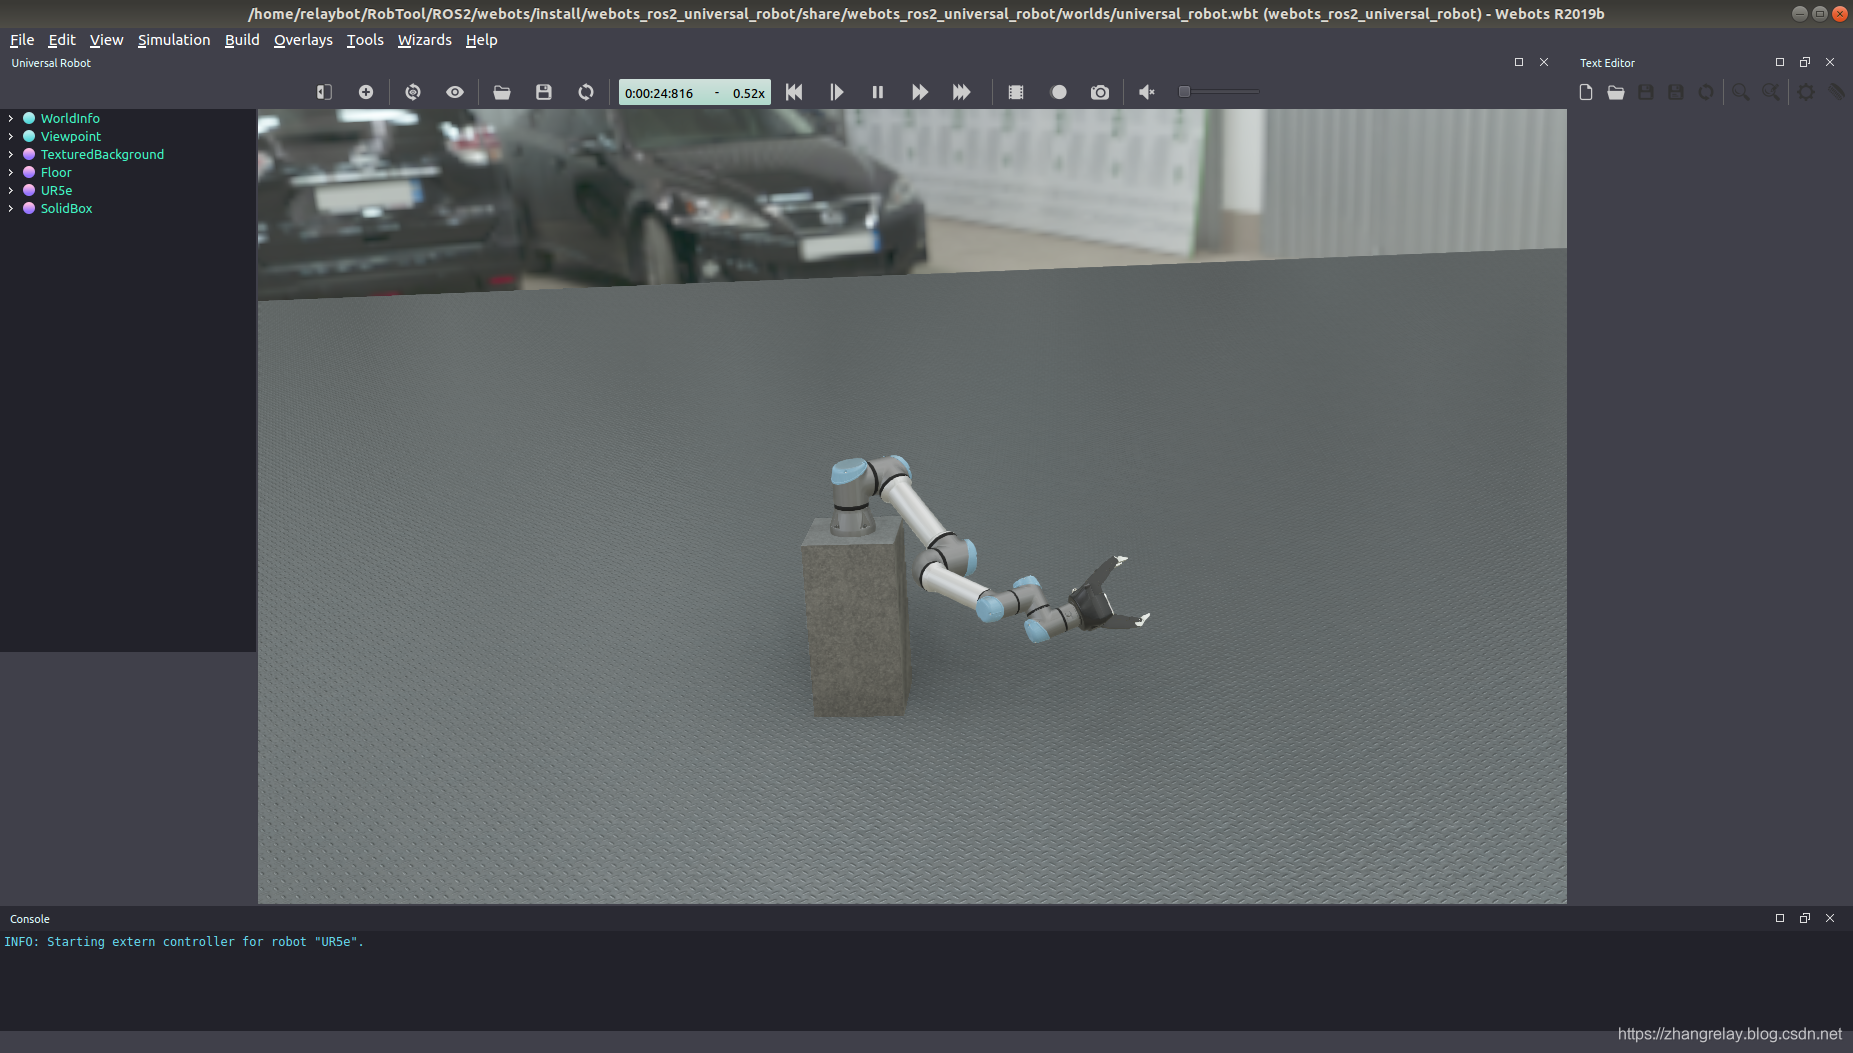Open the Overlays menu
Screen dimensions: 1853x1053
(303, 40)
